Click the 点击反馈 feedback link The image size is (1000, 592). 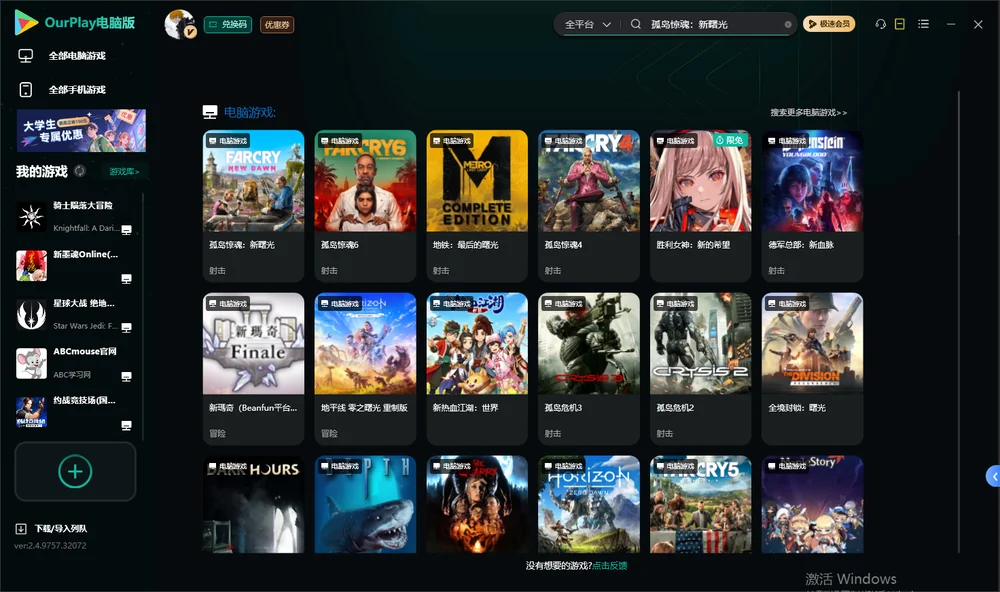pos(610,566)
